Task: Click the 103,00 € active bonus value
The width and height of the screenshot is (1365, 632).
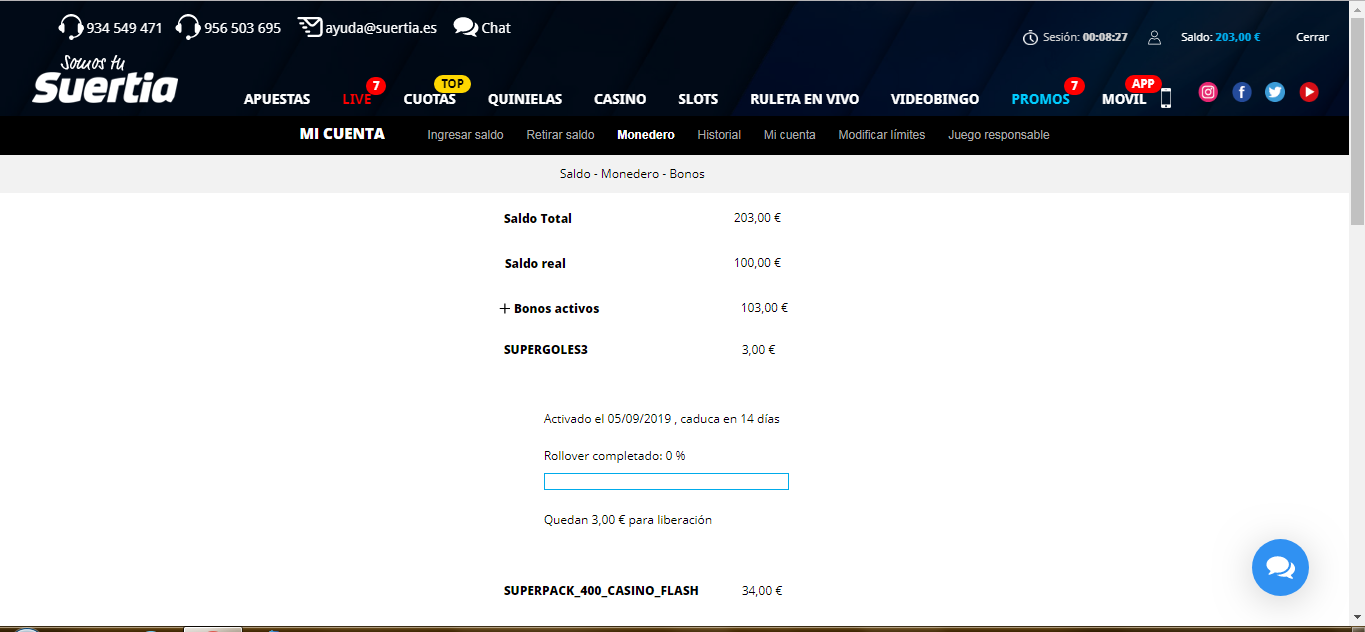Action: click(x=764, y=308)
